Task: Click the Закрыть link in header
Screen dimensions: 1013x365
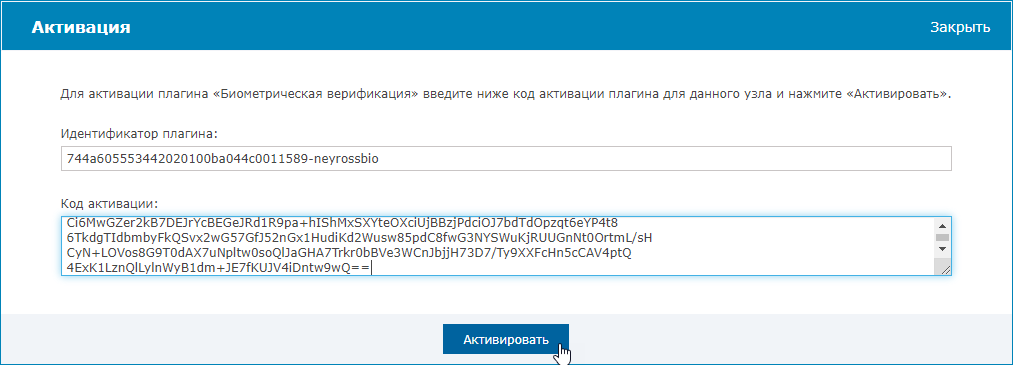Action: point(960,27)
